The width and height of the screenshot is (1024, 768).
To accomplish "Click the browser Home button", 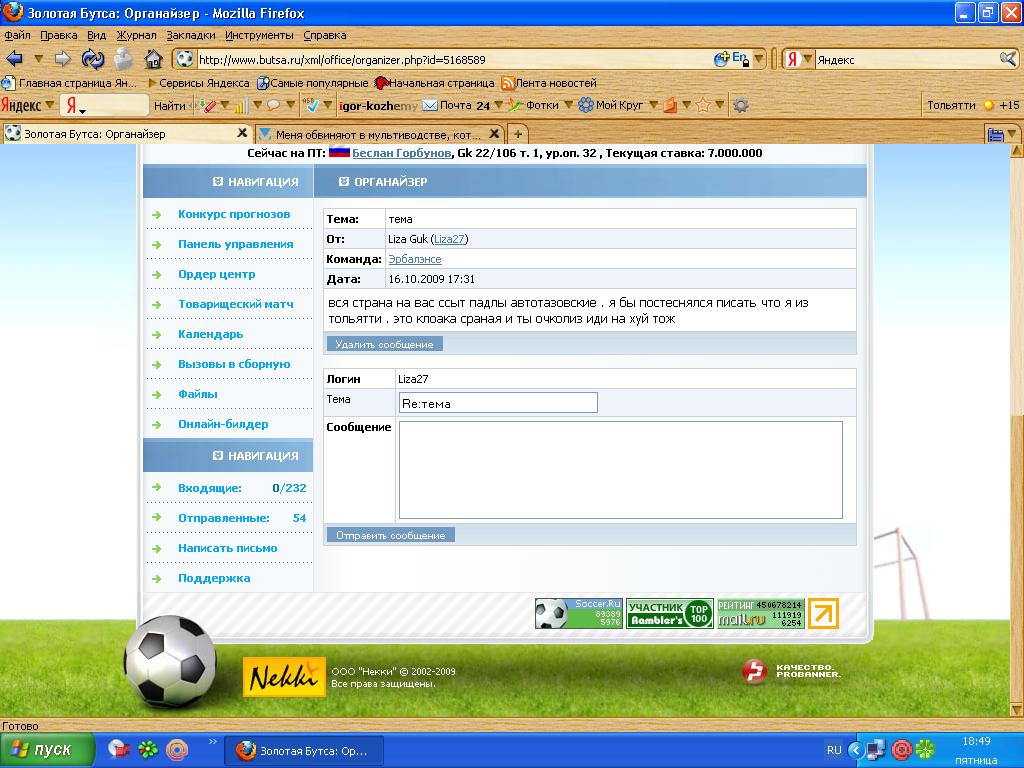I will coord(153,59).
